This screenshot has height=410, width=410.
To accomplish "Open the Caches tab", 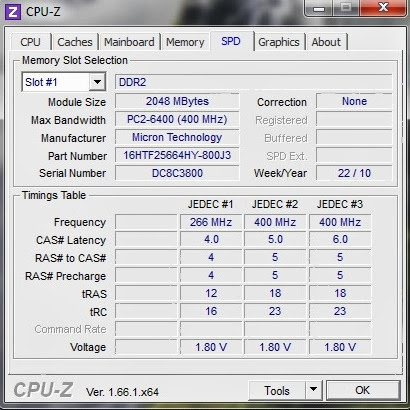I will click(75, 42).
